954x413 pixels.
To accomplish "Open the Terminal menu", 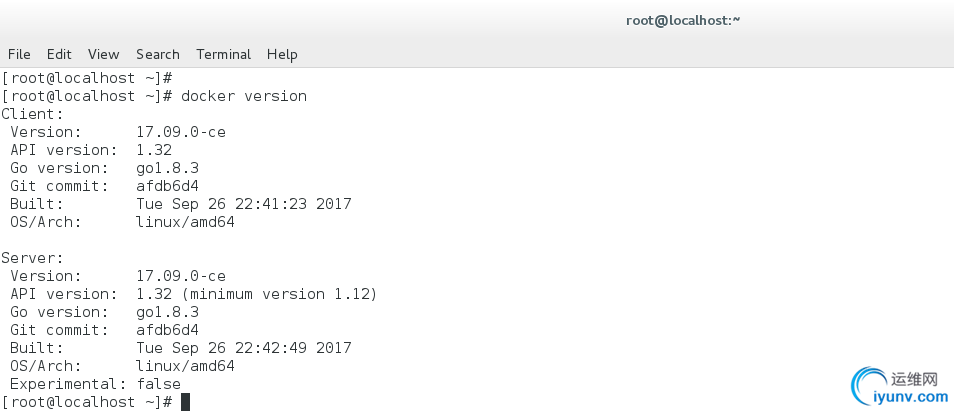I will click(223, 54).
